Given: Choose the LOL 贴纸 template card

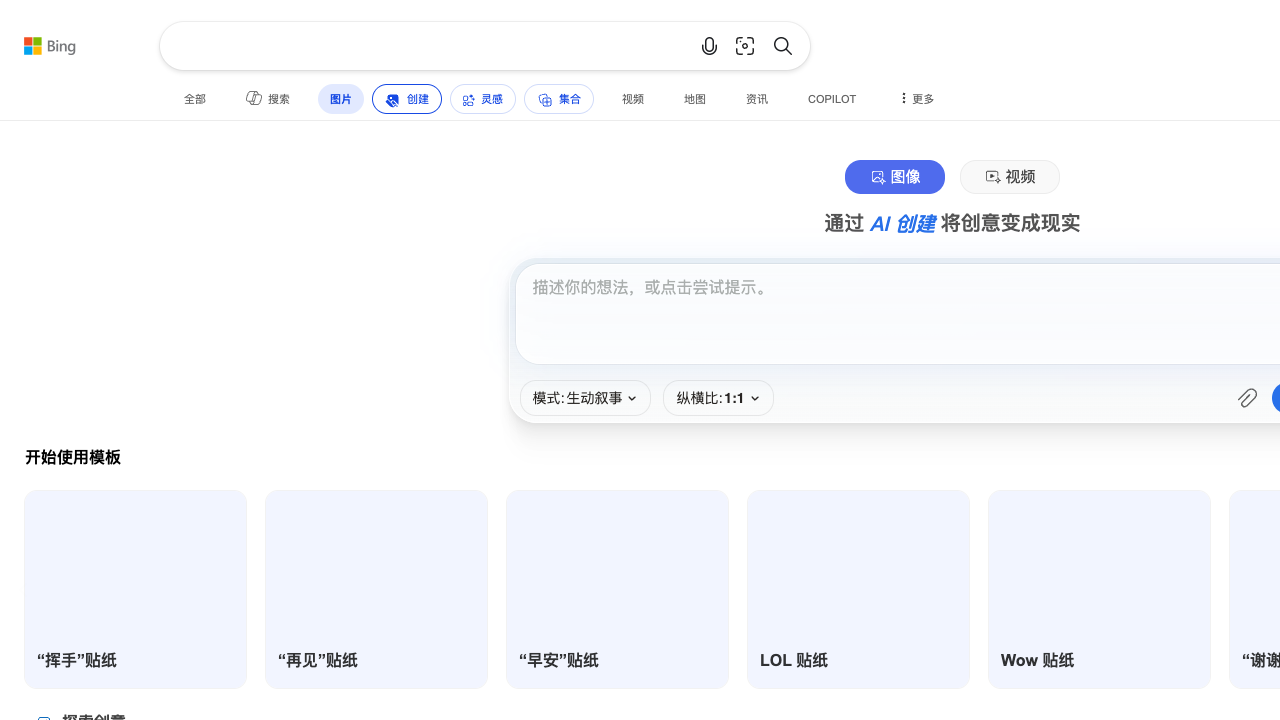Looking at the screenshot, I should [x=858, y=589].
